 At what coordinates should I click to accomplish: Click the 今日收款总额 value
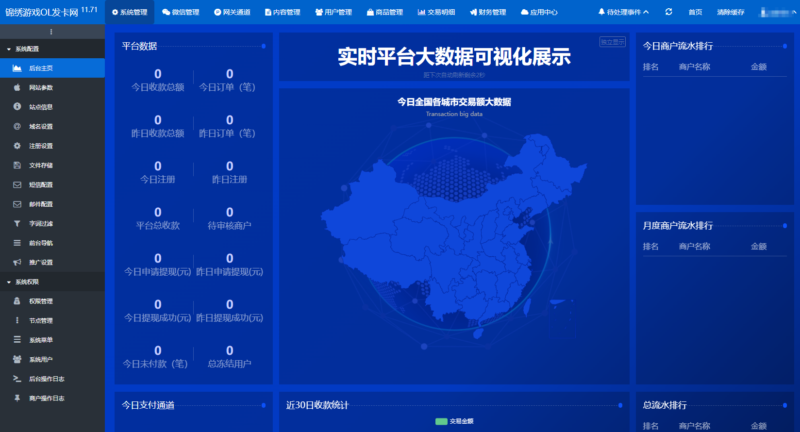158,74
